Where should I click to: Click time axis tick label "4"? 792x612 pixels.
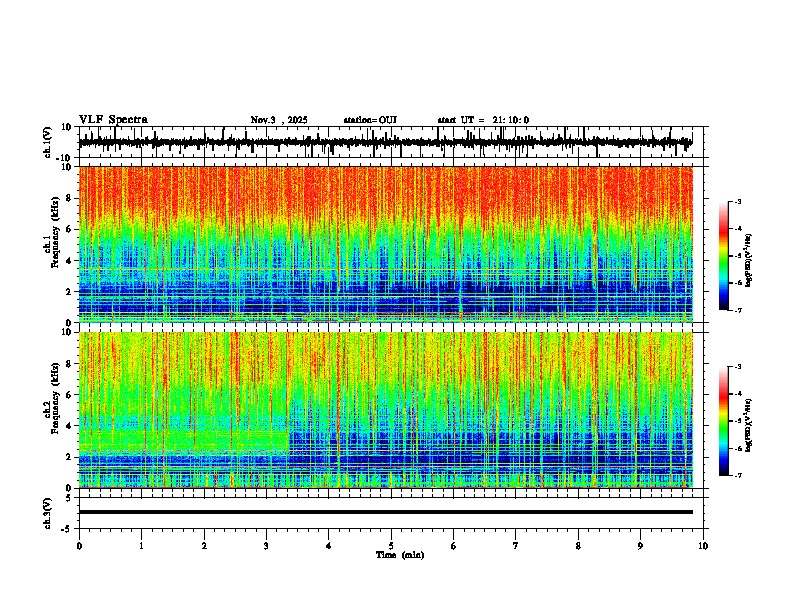pos(329,546)
